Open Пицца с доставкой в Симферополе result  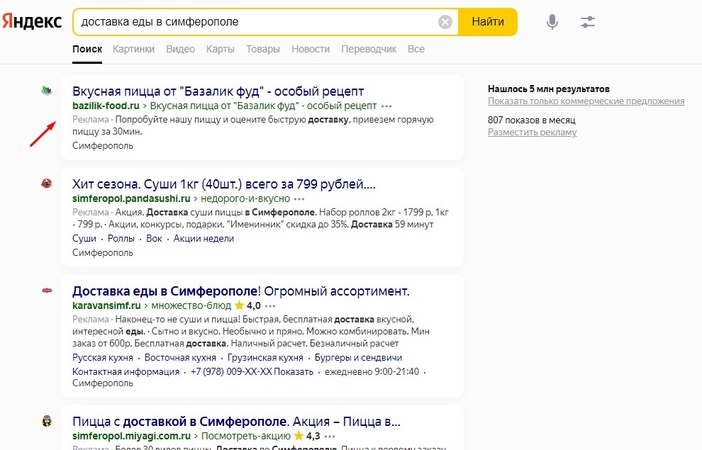(236, 421)
